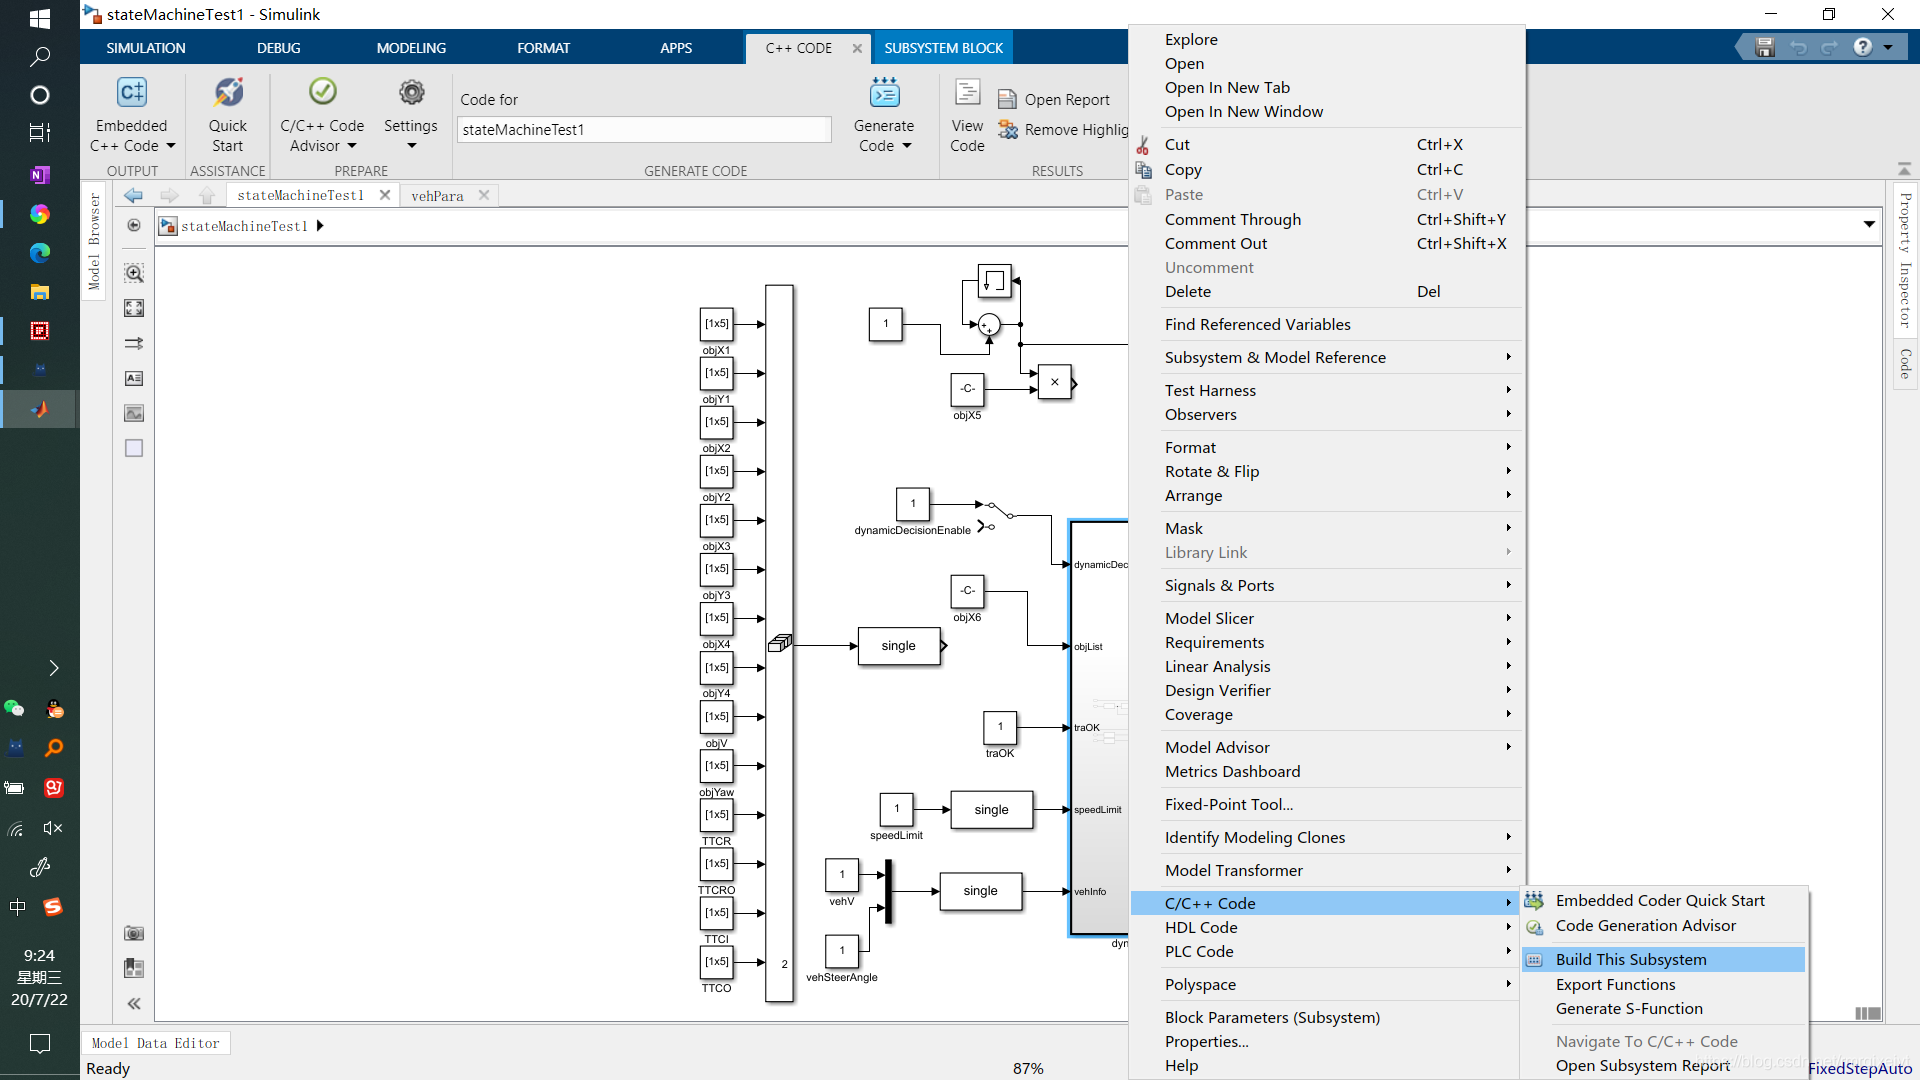Close the C++ CODE tab
This screenshot has height=1080, width=1920.
tap(857, 48)
